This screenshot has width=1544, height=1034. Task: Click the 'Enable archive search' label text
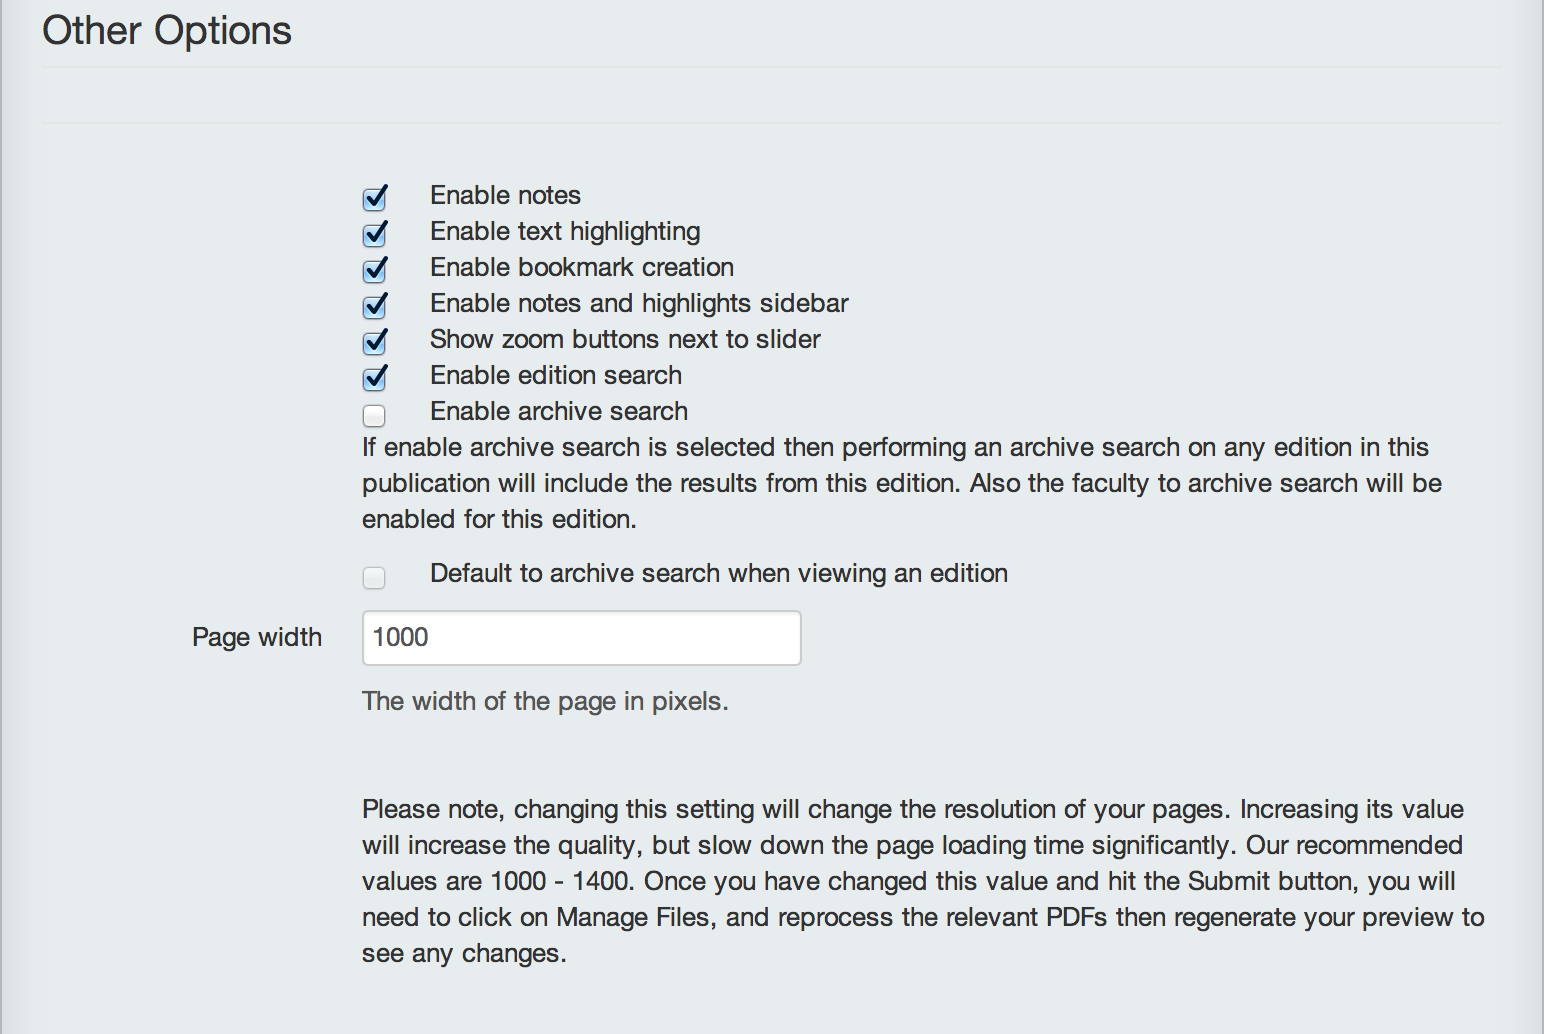point(559,411)
